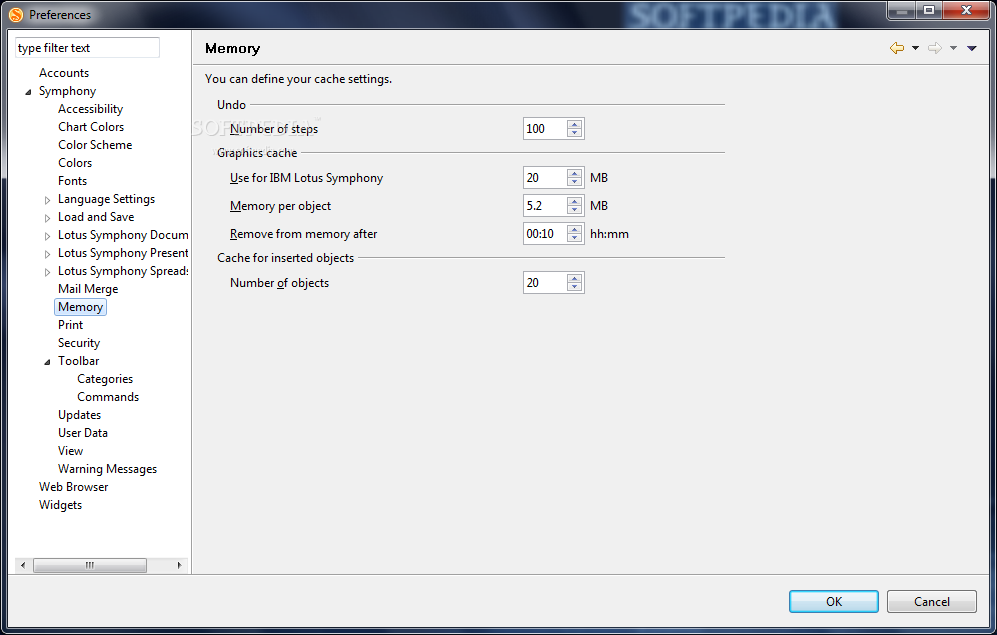Screen dimensions: 997x635
Task: Decrease the Number of objects value
Action: [575, 287]
